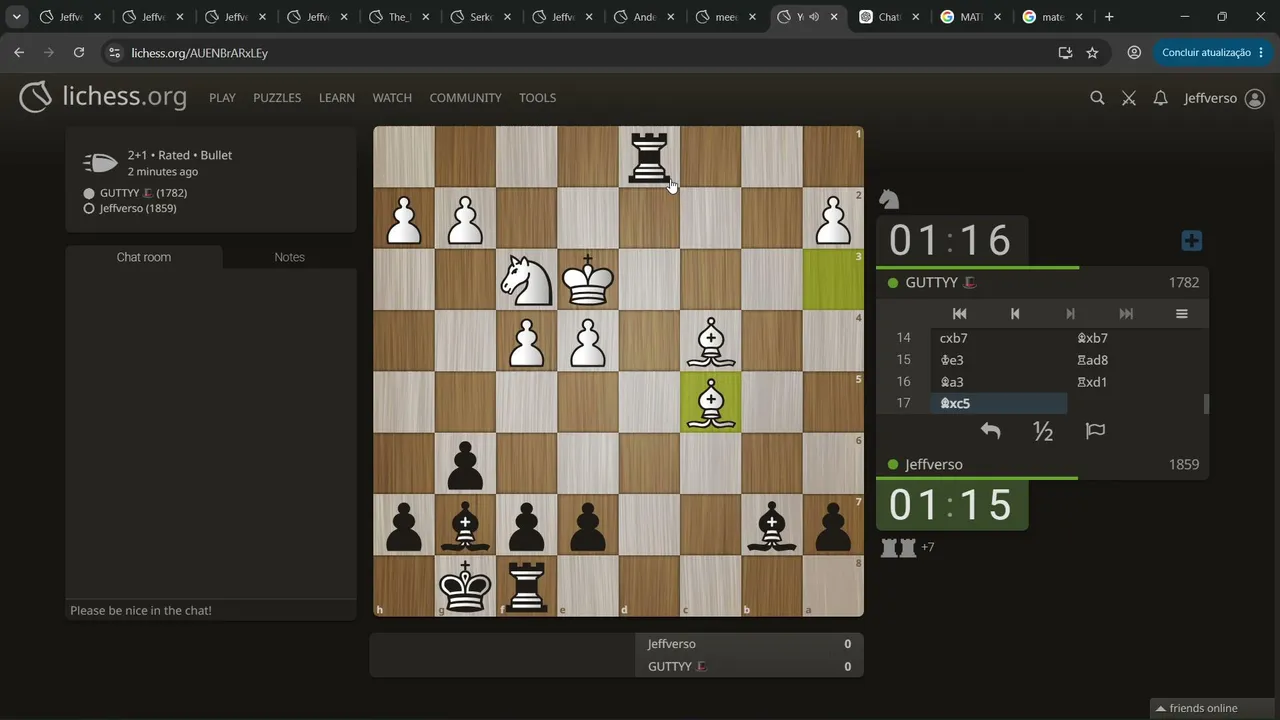
Task: Open the TOOLS menu
Action: [537, 98]
